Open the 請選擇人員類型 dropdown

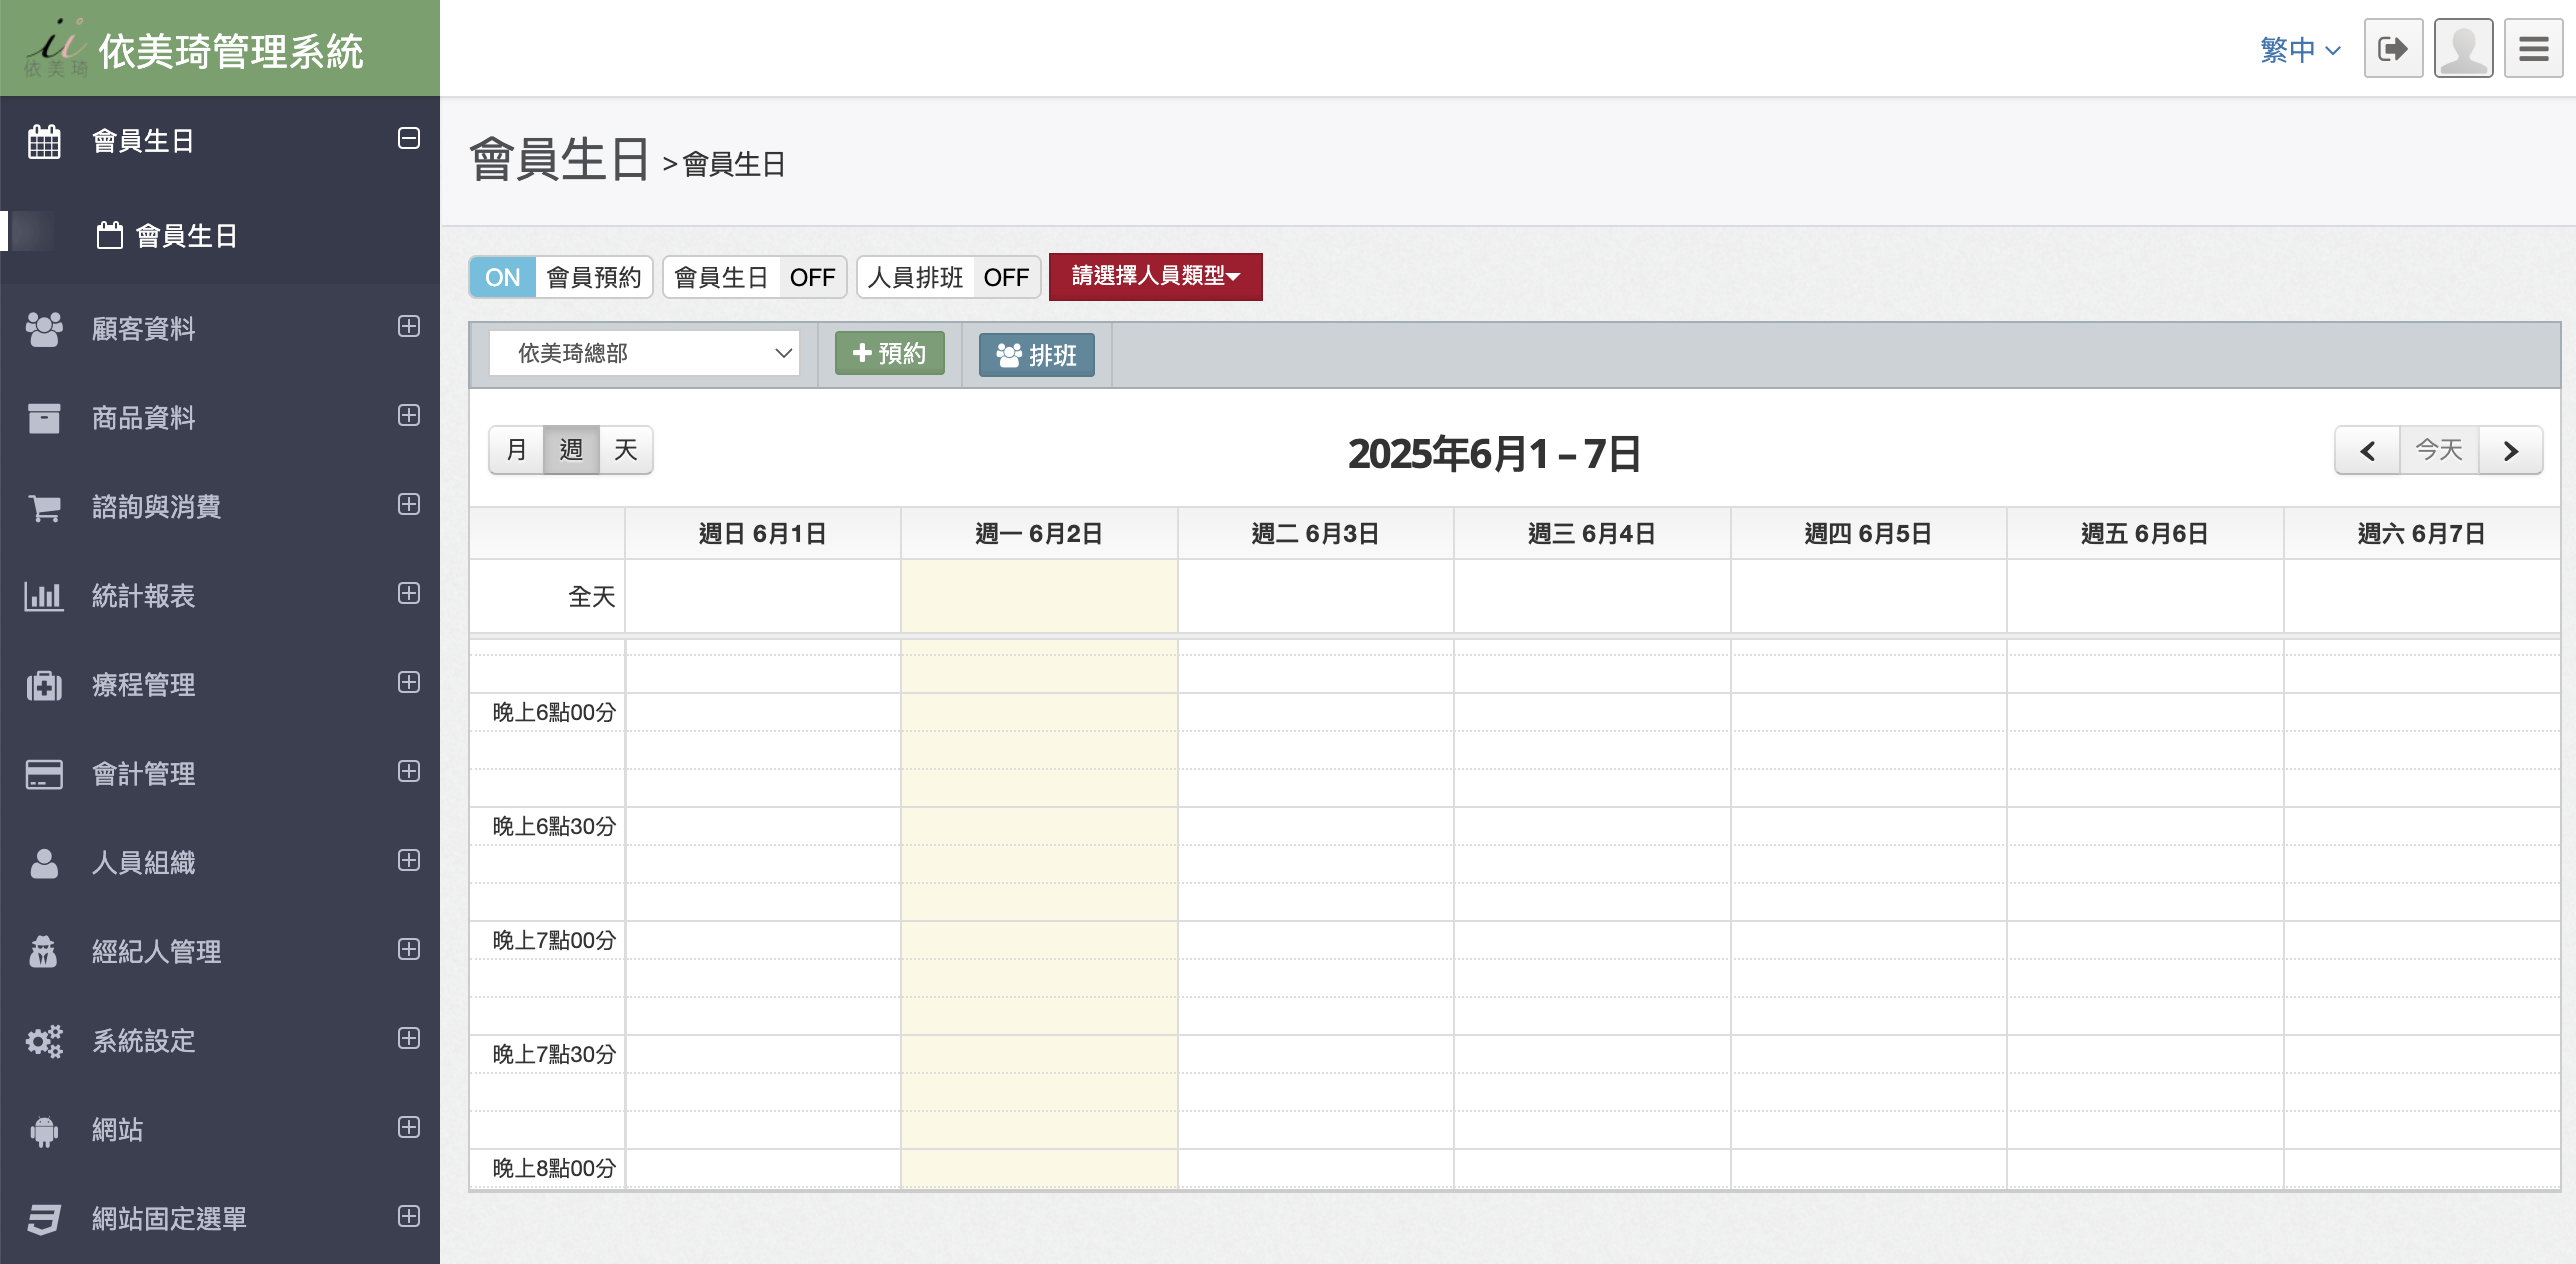(1155, 276)
